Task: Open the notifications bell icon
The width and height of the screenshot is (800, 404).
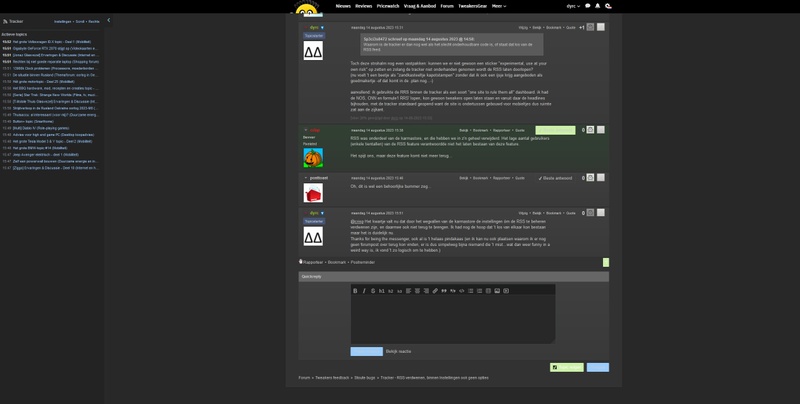Action: click(596, 6)
